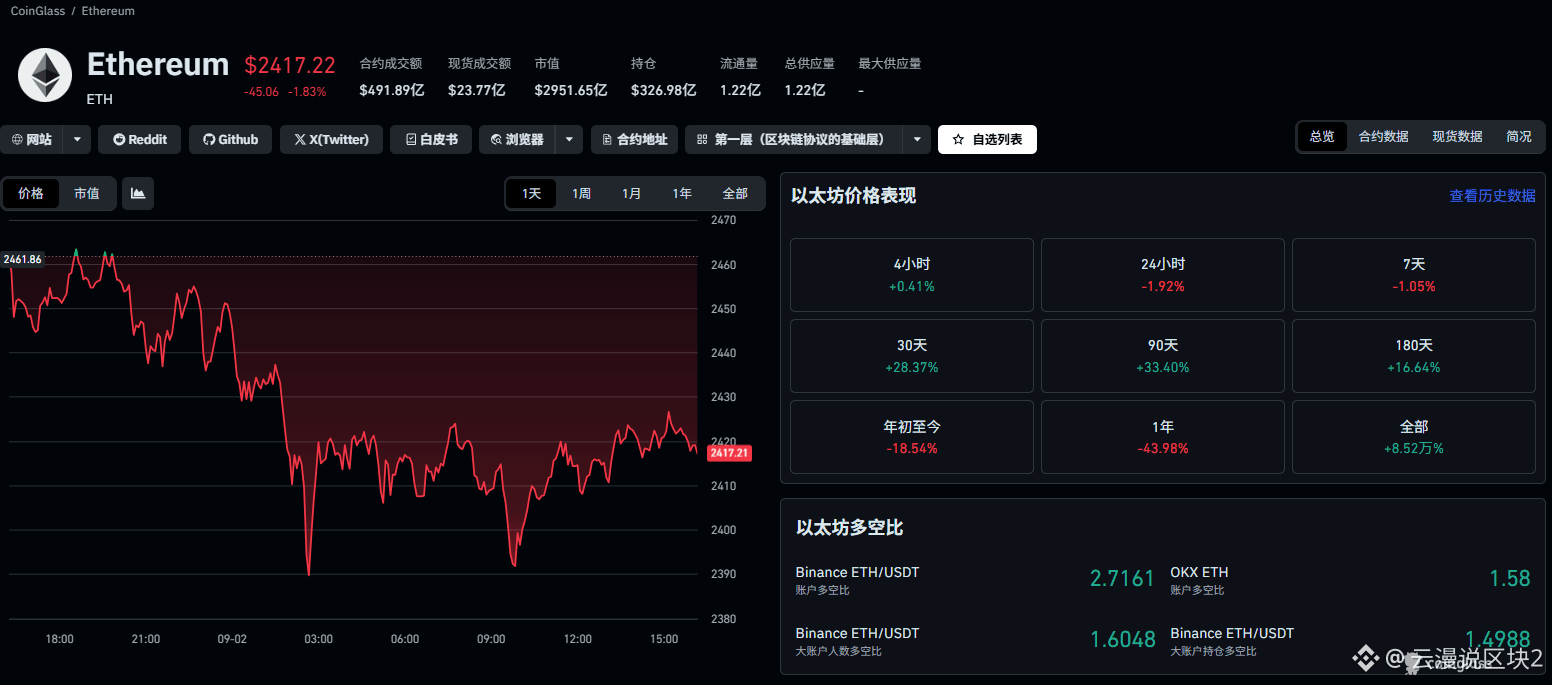Screen dimensions: 1552x685
Task: Select the 30天 performance card
Action: point(911,355)
